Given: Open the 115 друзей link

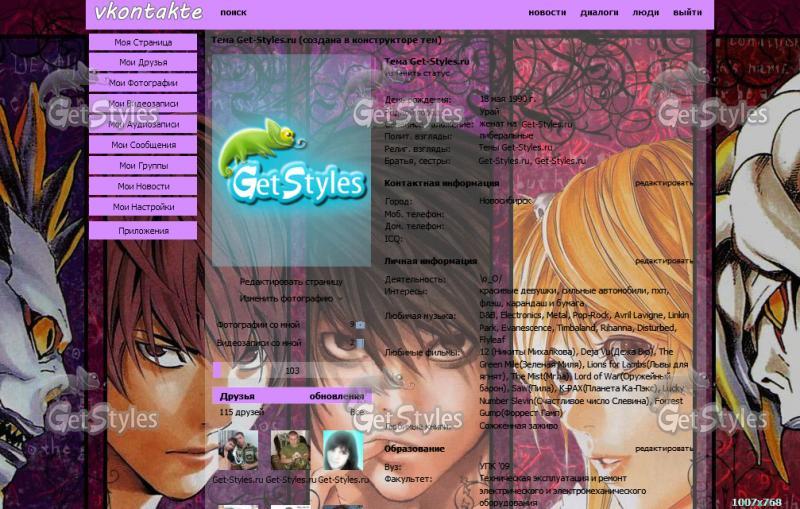Looking at the screenshot, I should (242, 412).
